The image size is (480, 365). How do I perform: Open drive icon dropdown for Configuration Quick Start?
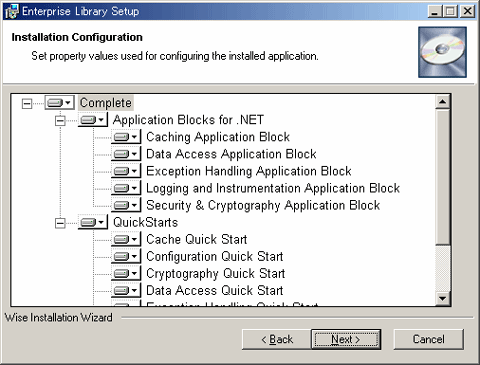click(x=126, y=256)
